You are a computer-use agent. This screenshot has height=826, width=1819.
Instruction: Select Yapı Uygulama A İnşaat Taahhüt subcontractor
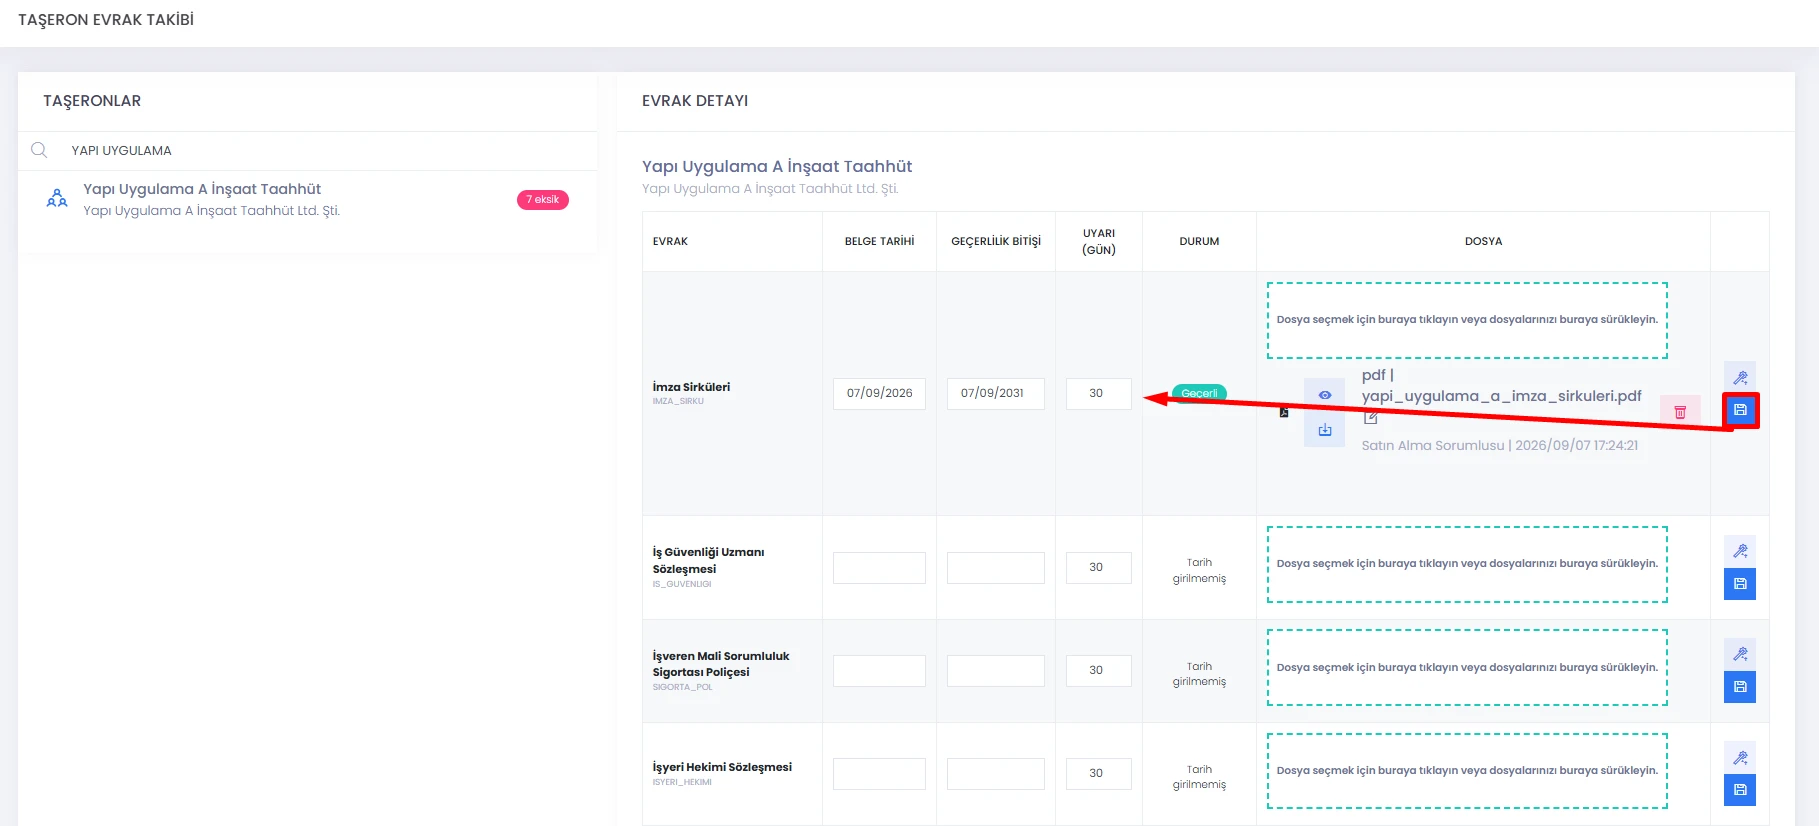(308, 199)
